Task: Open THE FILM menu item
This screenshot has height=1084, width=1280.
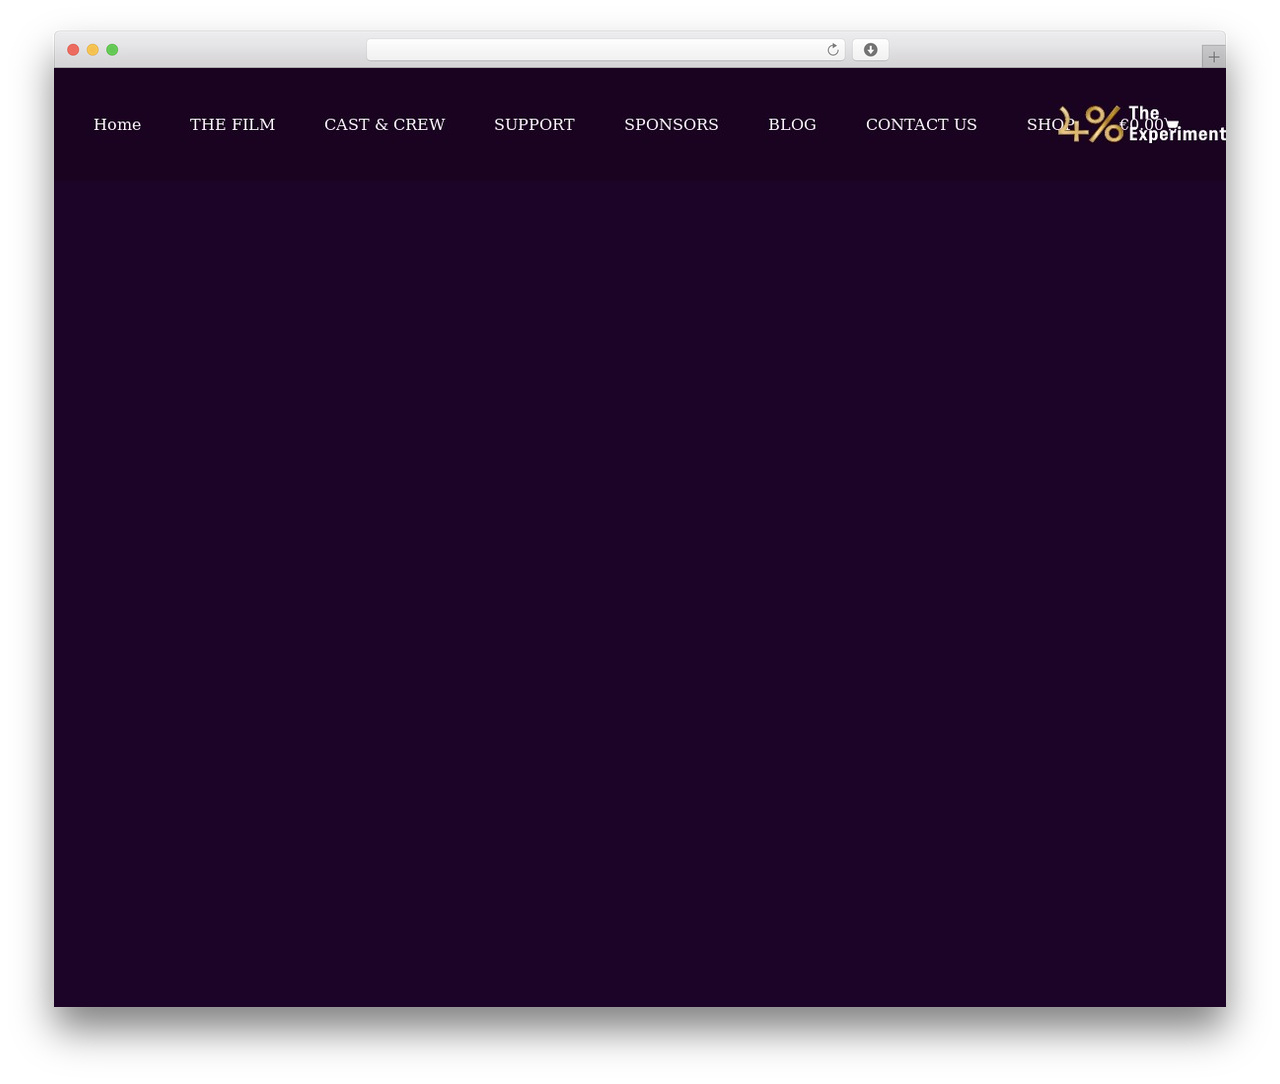Action: [x=232, y=124]
